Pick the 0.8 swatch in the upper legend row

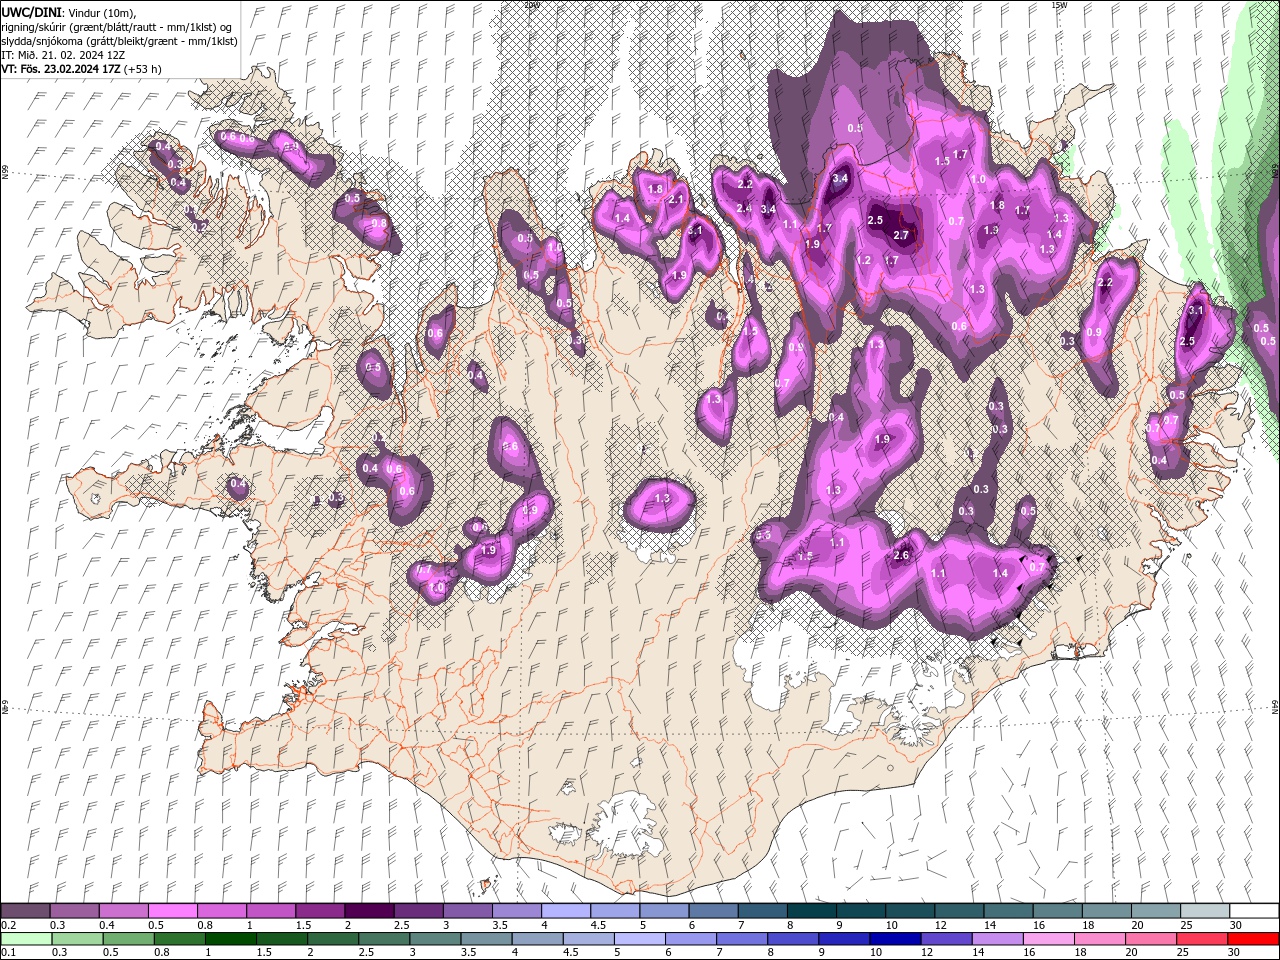[x=221, y=911]
